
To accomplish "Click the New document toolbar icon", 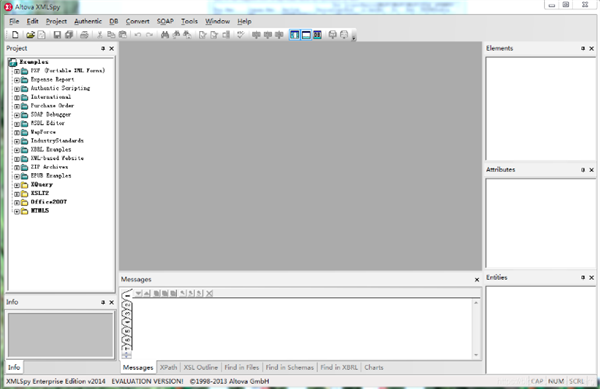I will click(x=15, y=35).
